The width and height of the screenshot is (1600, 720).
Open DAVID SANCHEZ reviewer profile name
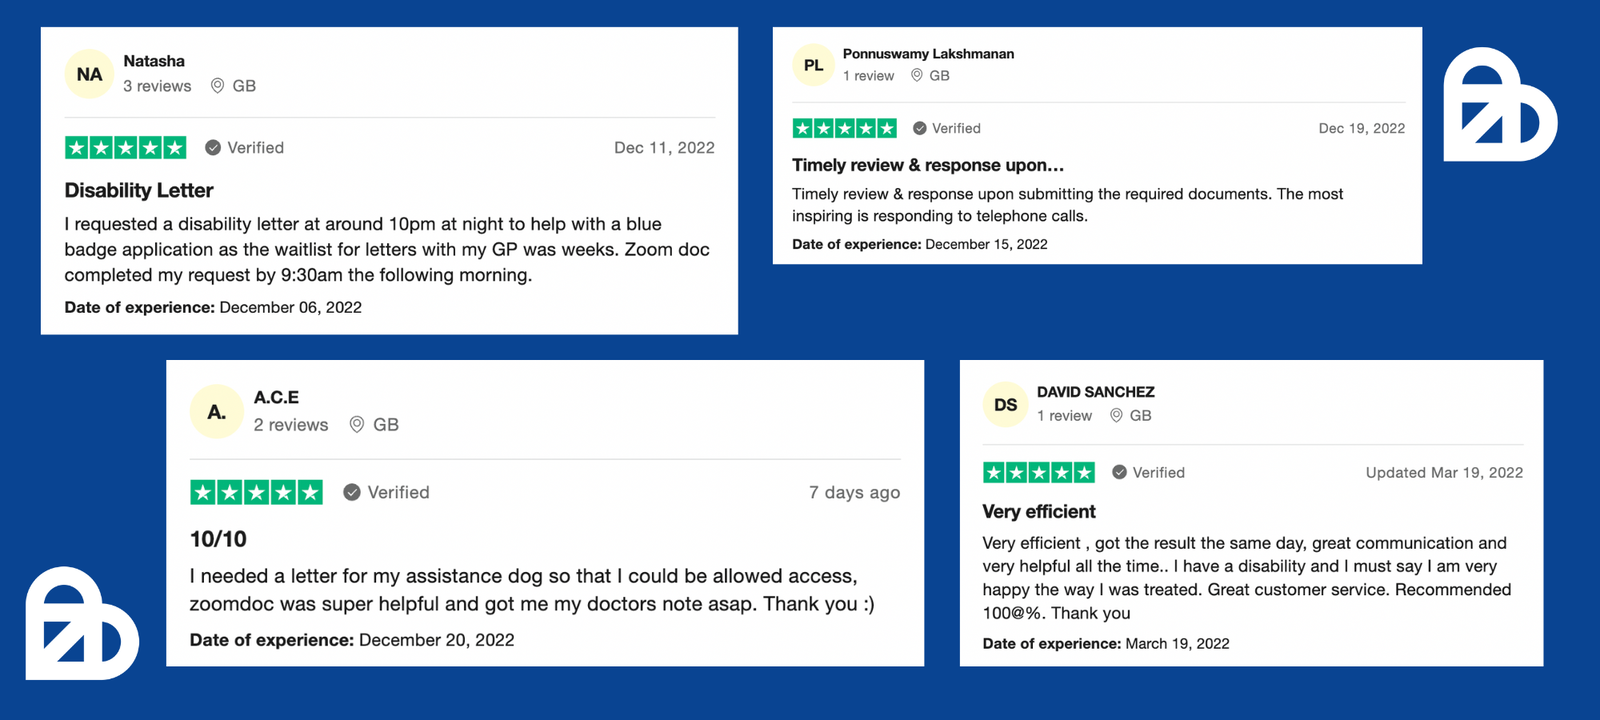pyautogui.click(x=1096, y=392)
